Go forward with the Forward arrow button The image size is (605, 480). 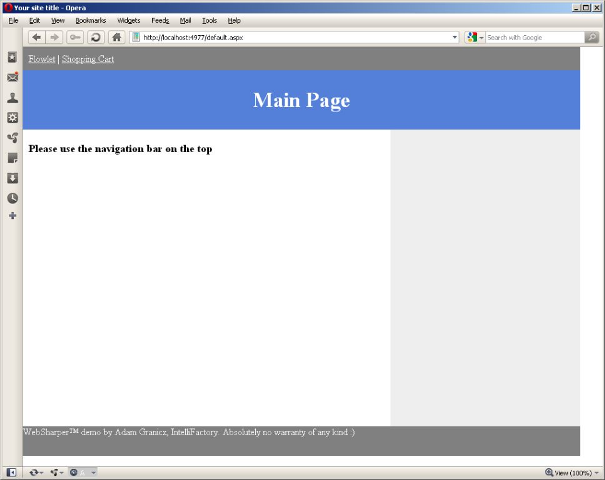pos(54,37)
